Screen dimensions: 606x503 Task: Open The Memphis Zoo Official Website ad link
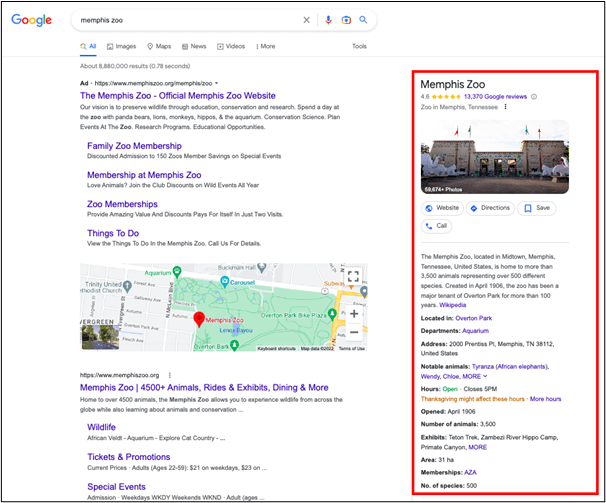(x=178, y=95)
